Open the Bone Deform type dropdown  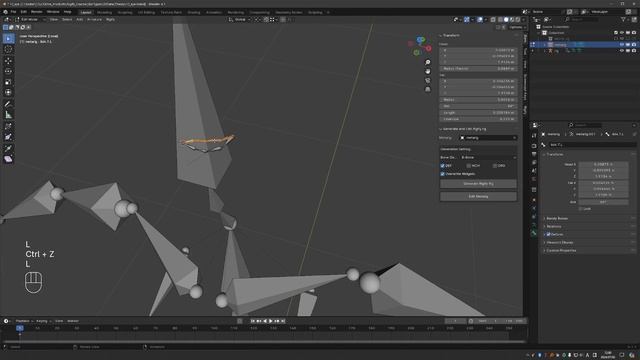pos(488,157)
